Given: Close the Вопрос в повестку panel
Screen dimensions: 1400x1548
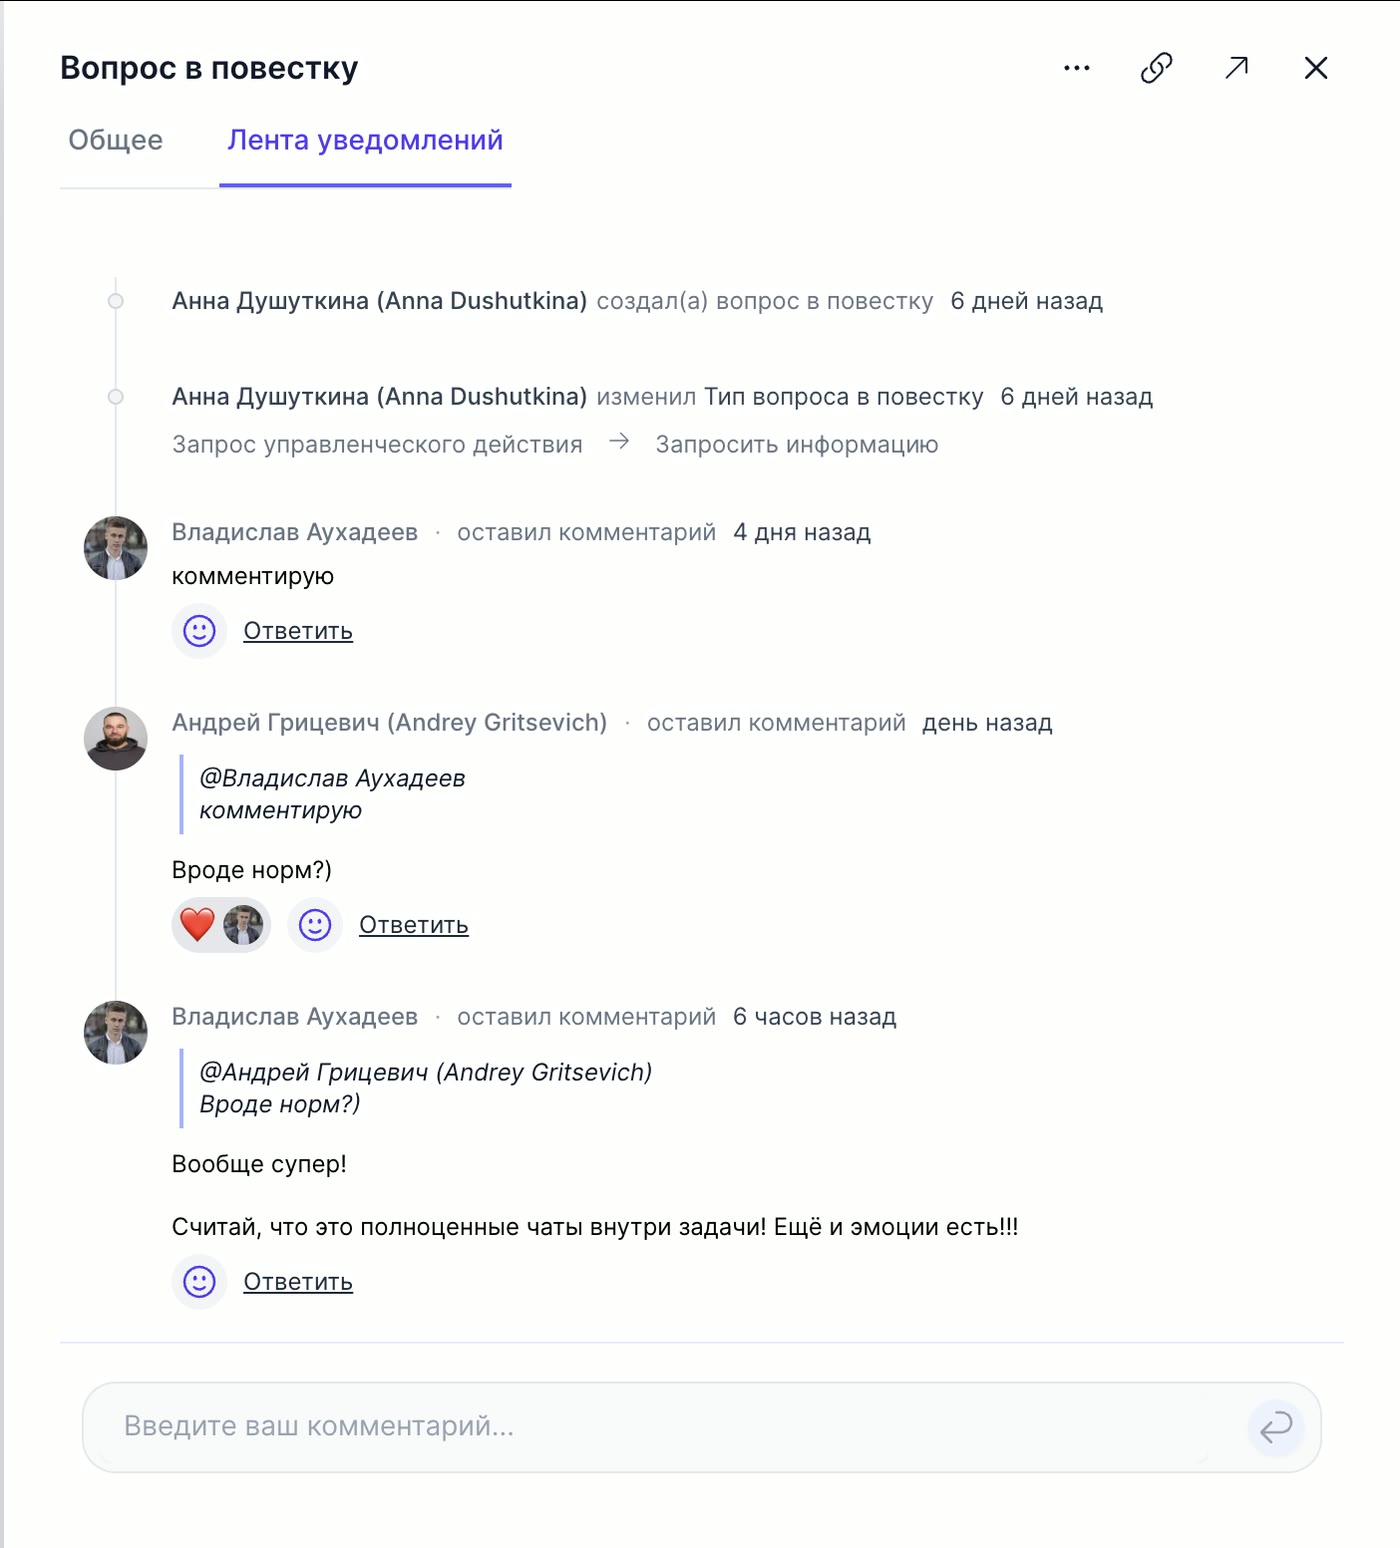Looking at the screenshot, I should tap(1316, 68).
